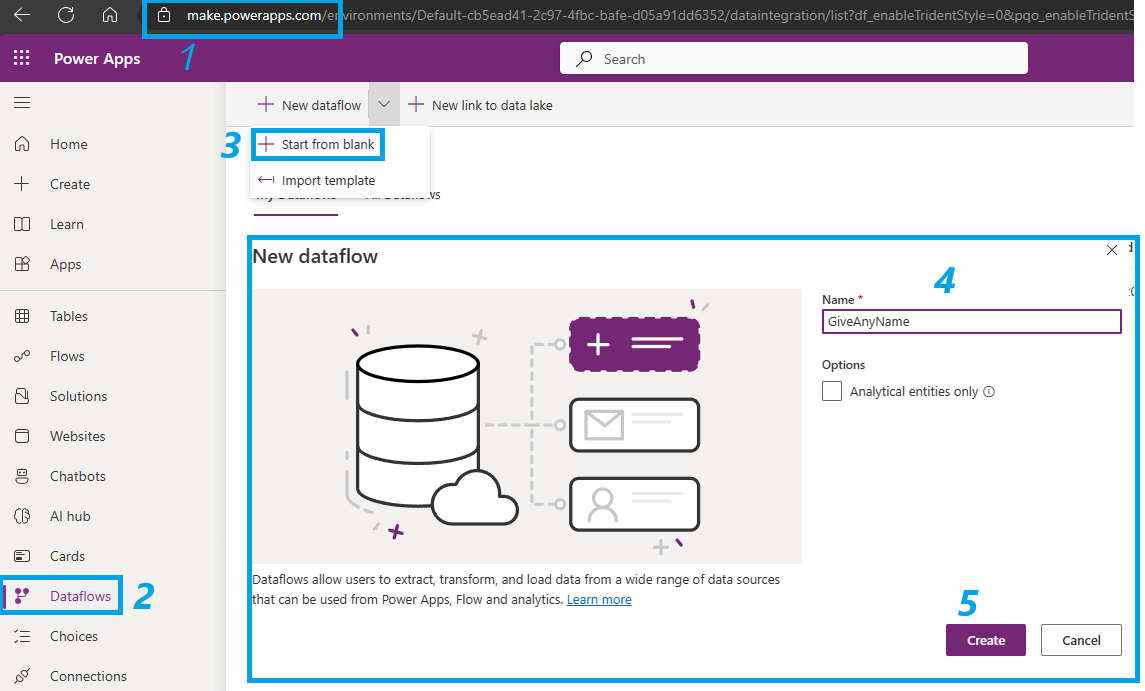Click New link to data lake
Image resolution: width=1145 pixels, height=691 pixels.
480,105
